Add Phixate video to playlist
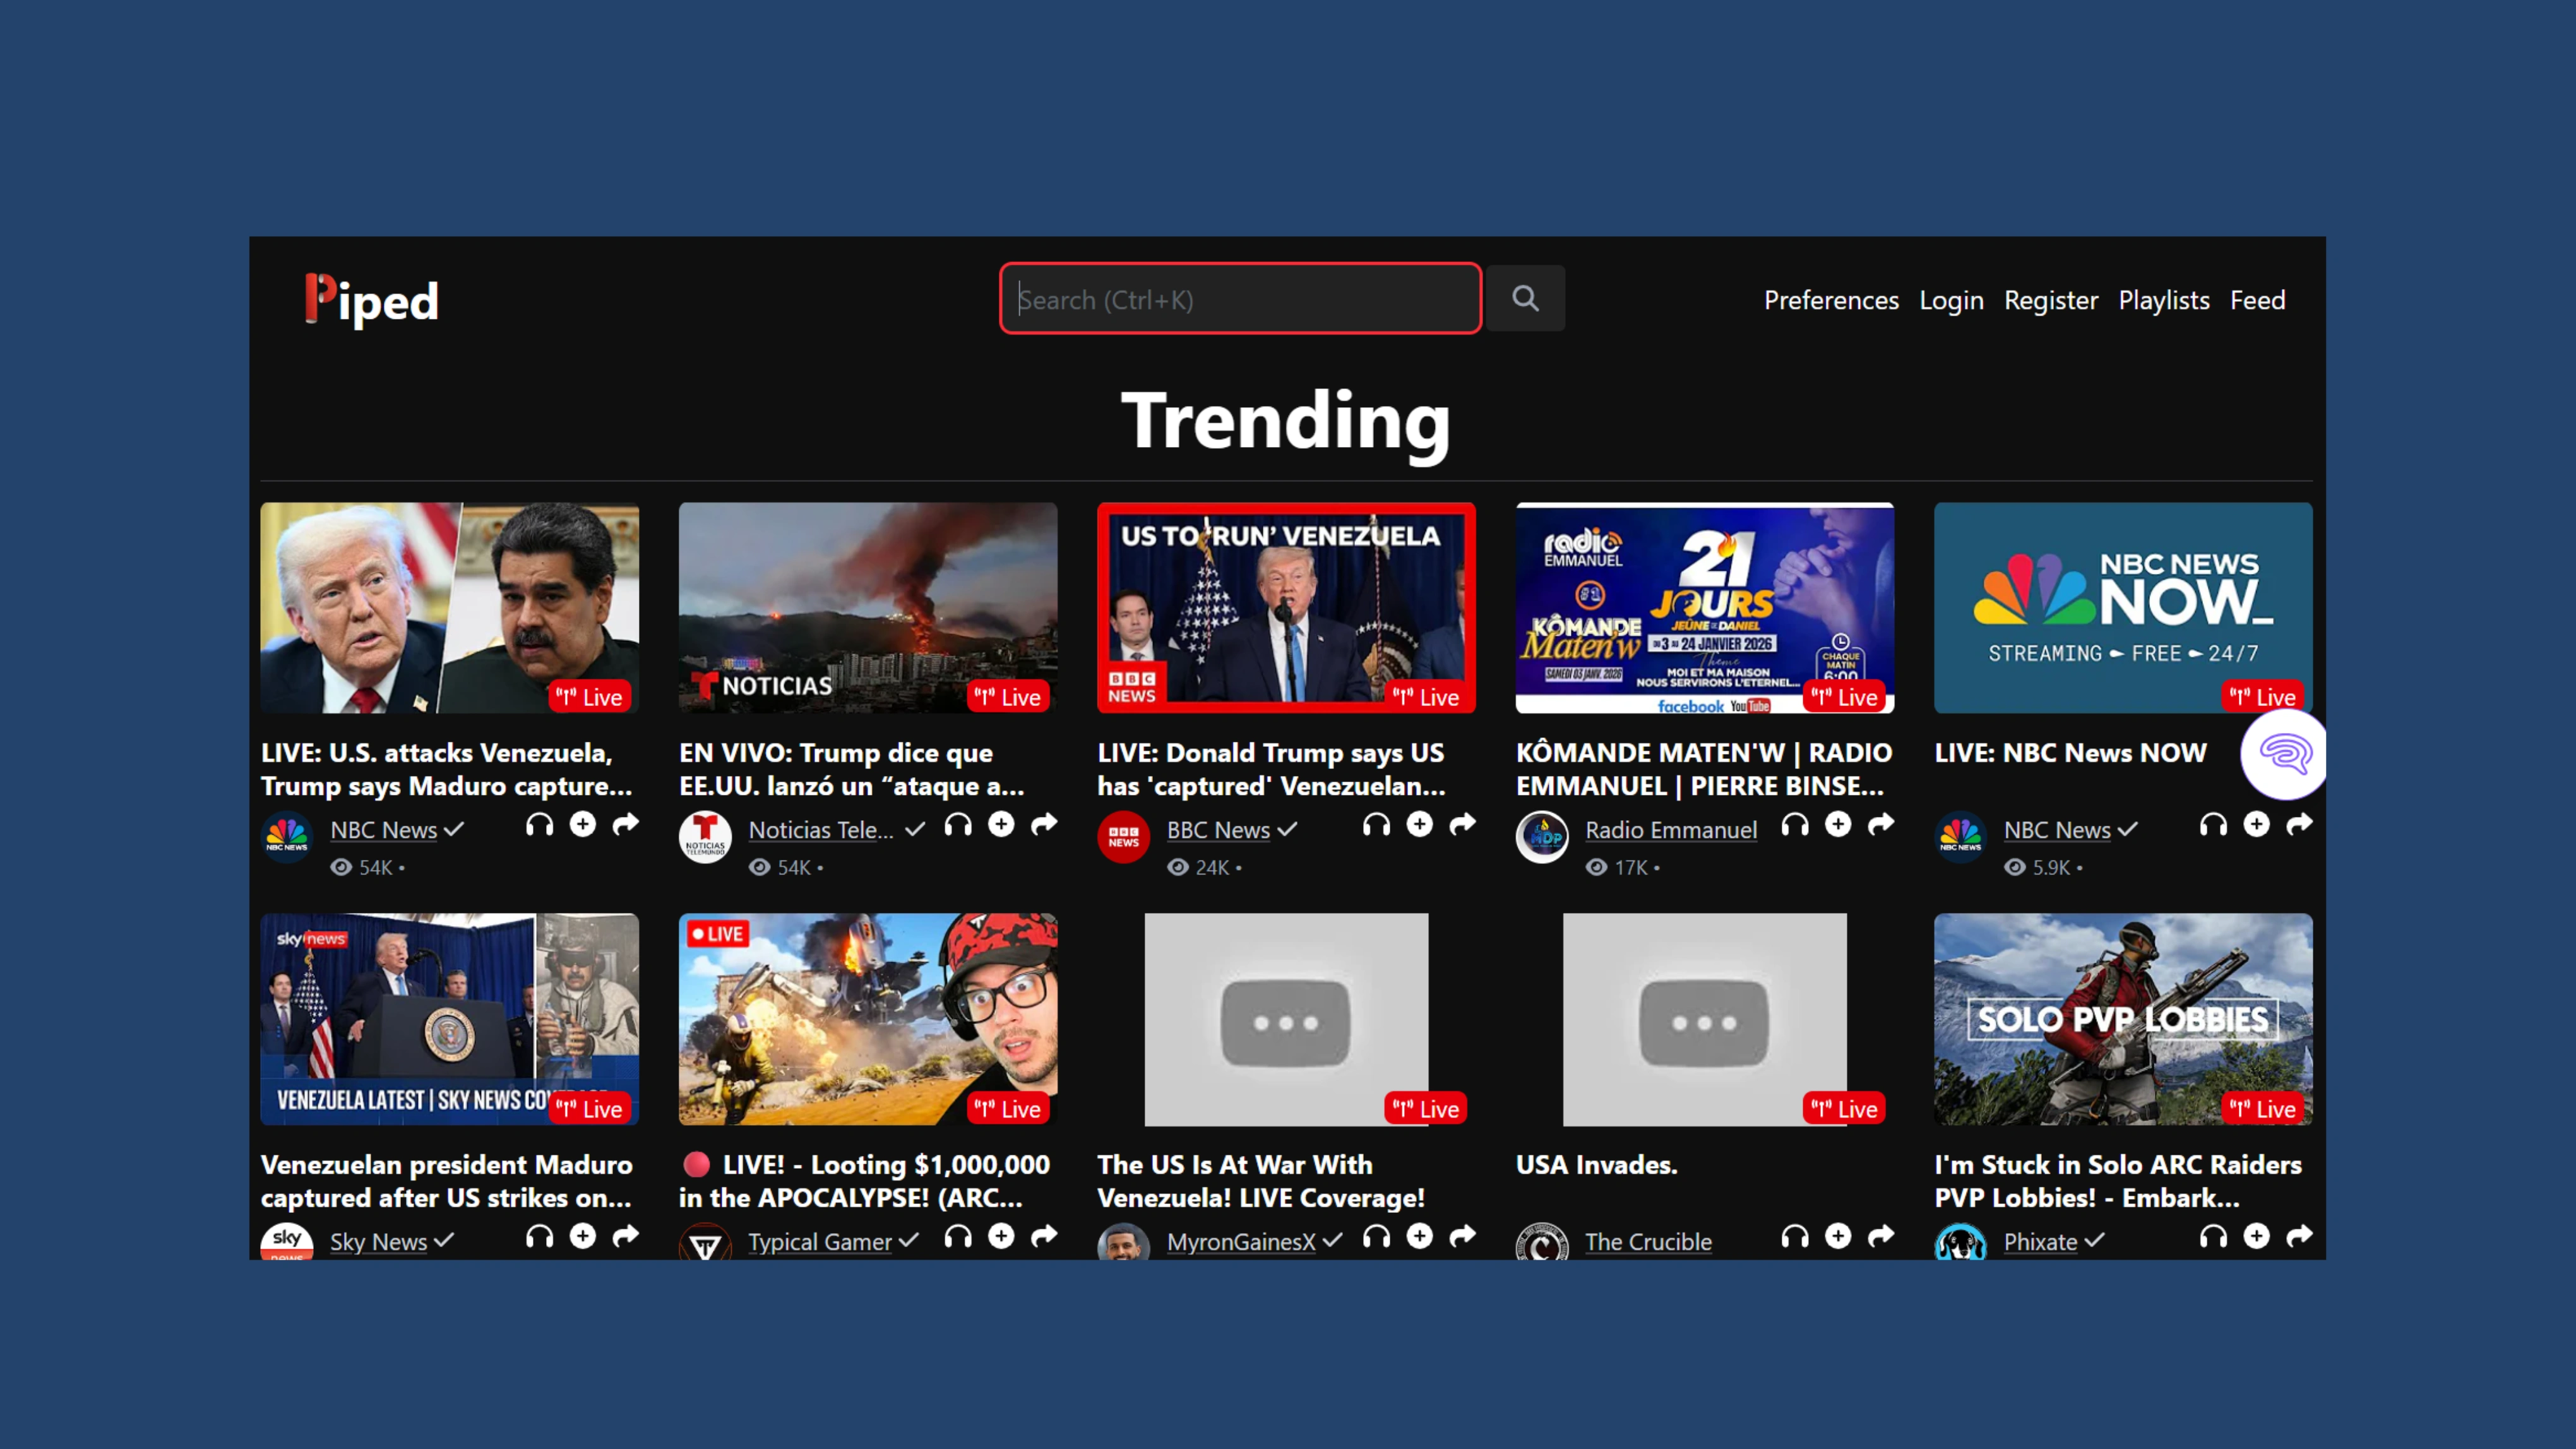 2257,1236
